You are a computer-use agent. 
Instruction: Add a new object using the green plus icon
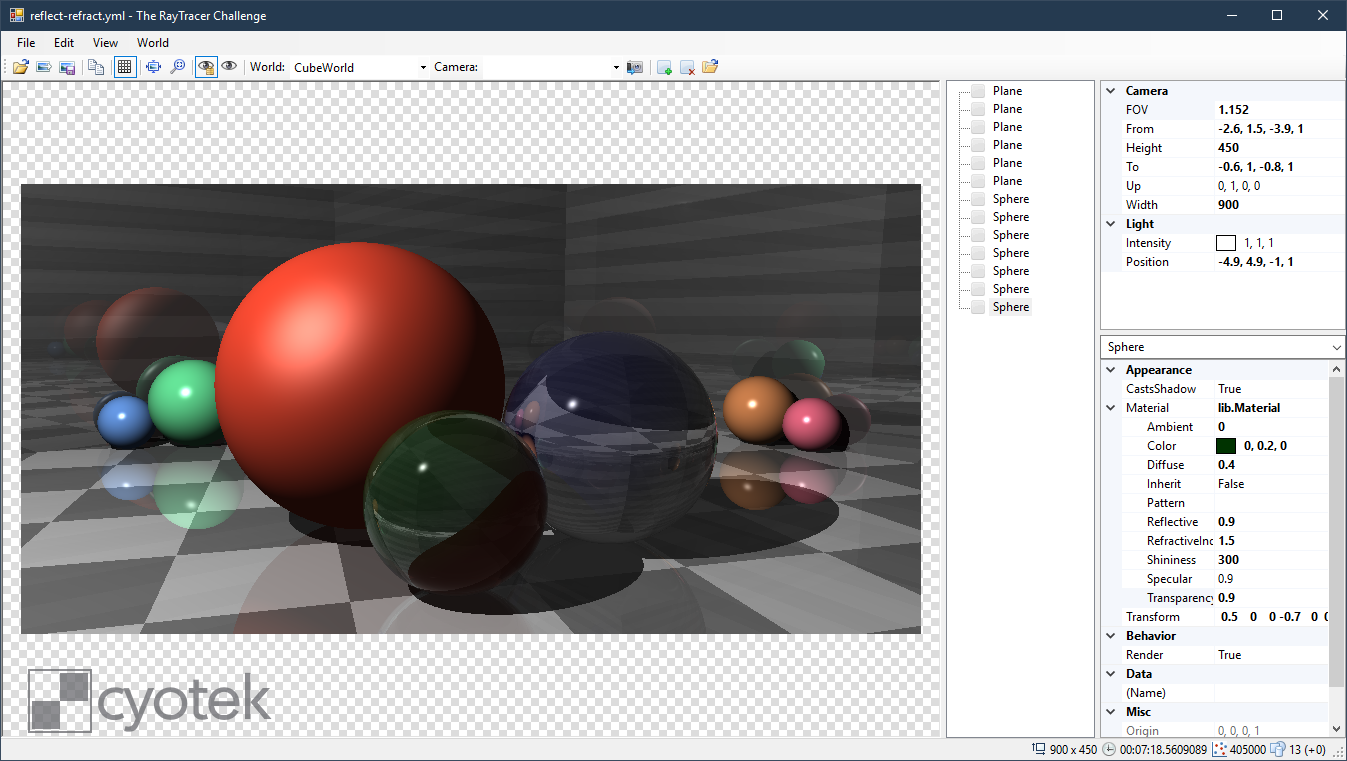pyautogui.click(x=663, y=67)
